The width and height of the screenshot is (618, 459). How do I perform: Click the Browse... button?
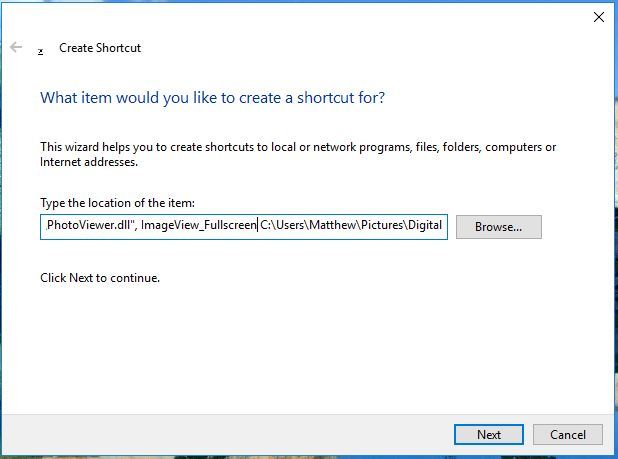click(498, 226)
